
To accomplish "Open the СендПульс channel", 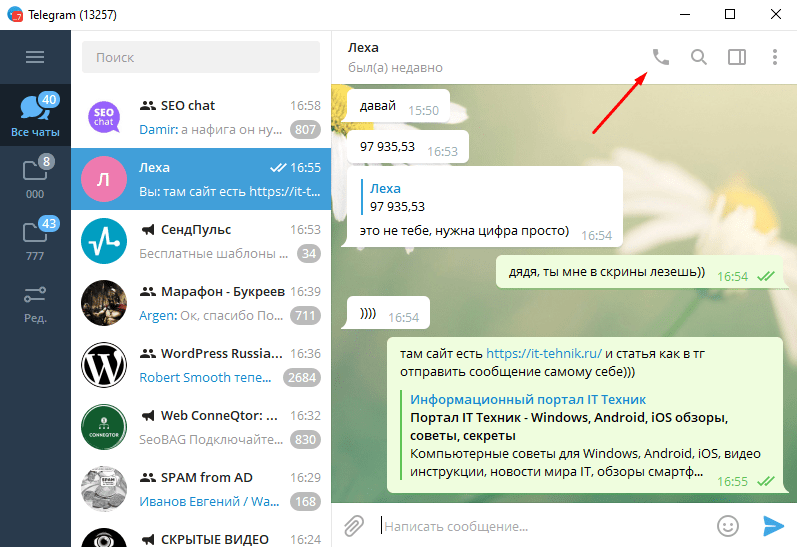I will coord(201,241).
